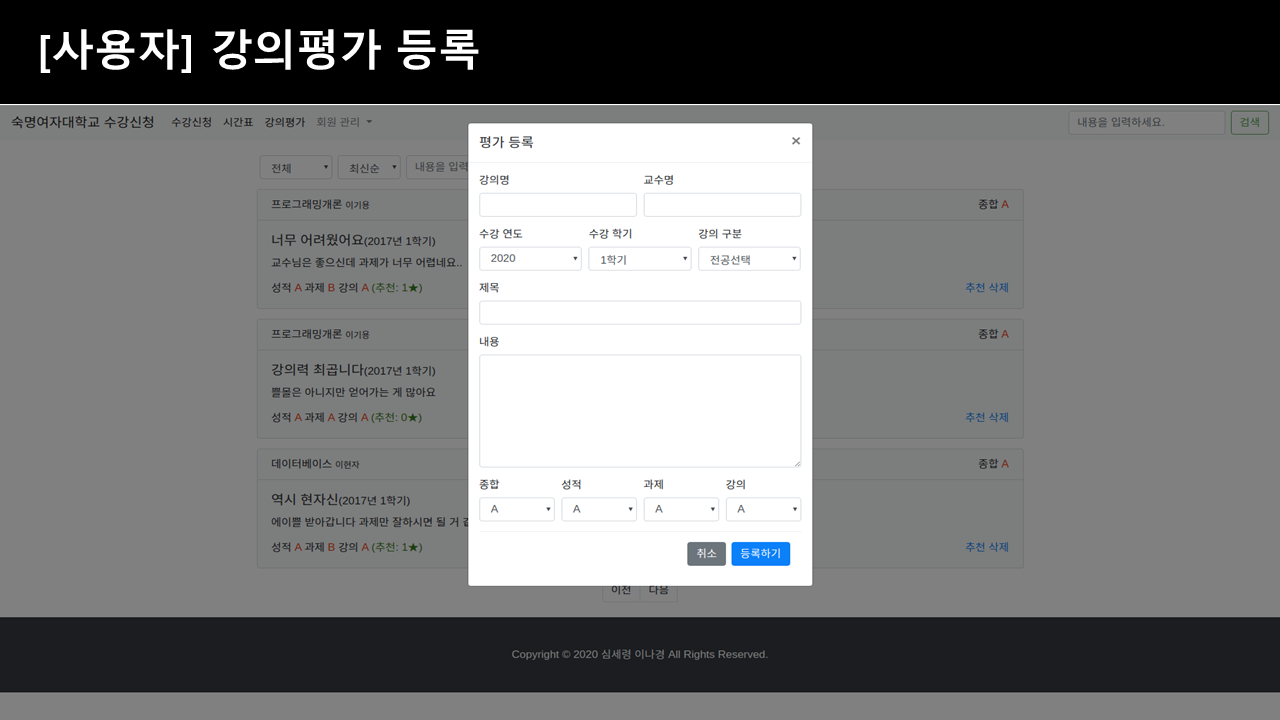Image resolution: width=1280 pixels, height=720 pixels.
Task: Open the 종합 overall grade dropdown
Action: point(517,509)
